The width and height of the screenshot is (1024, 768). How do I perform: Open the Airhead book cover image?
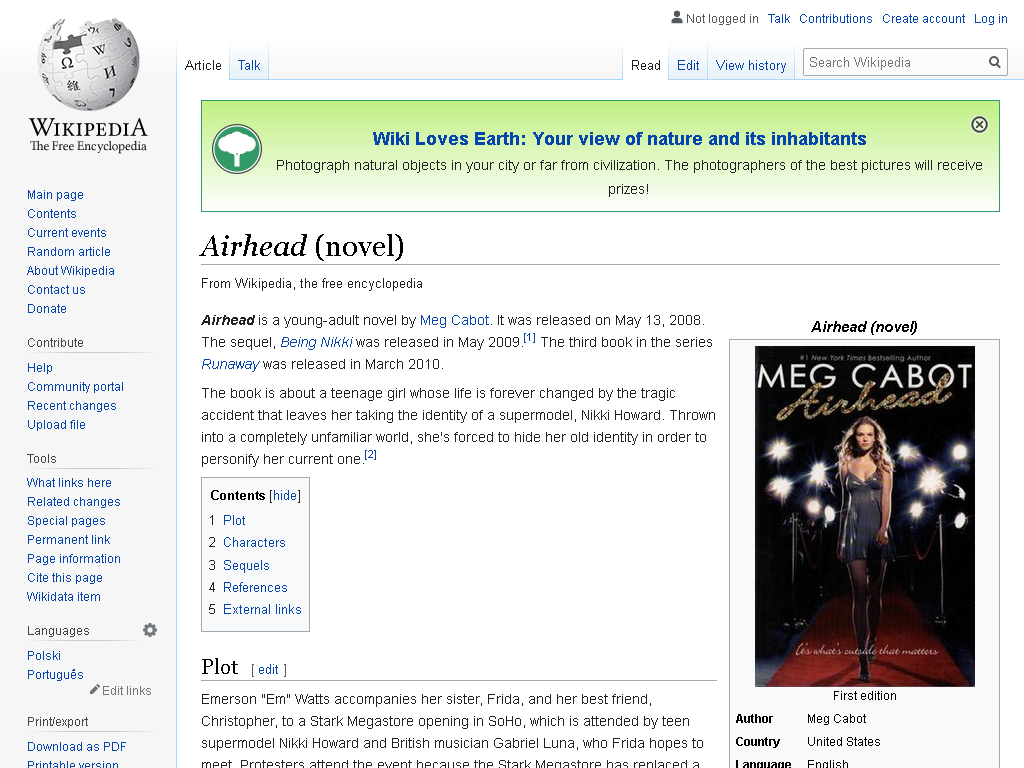(865, 516)
